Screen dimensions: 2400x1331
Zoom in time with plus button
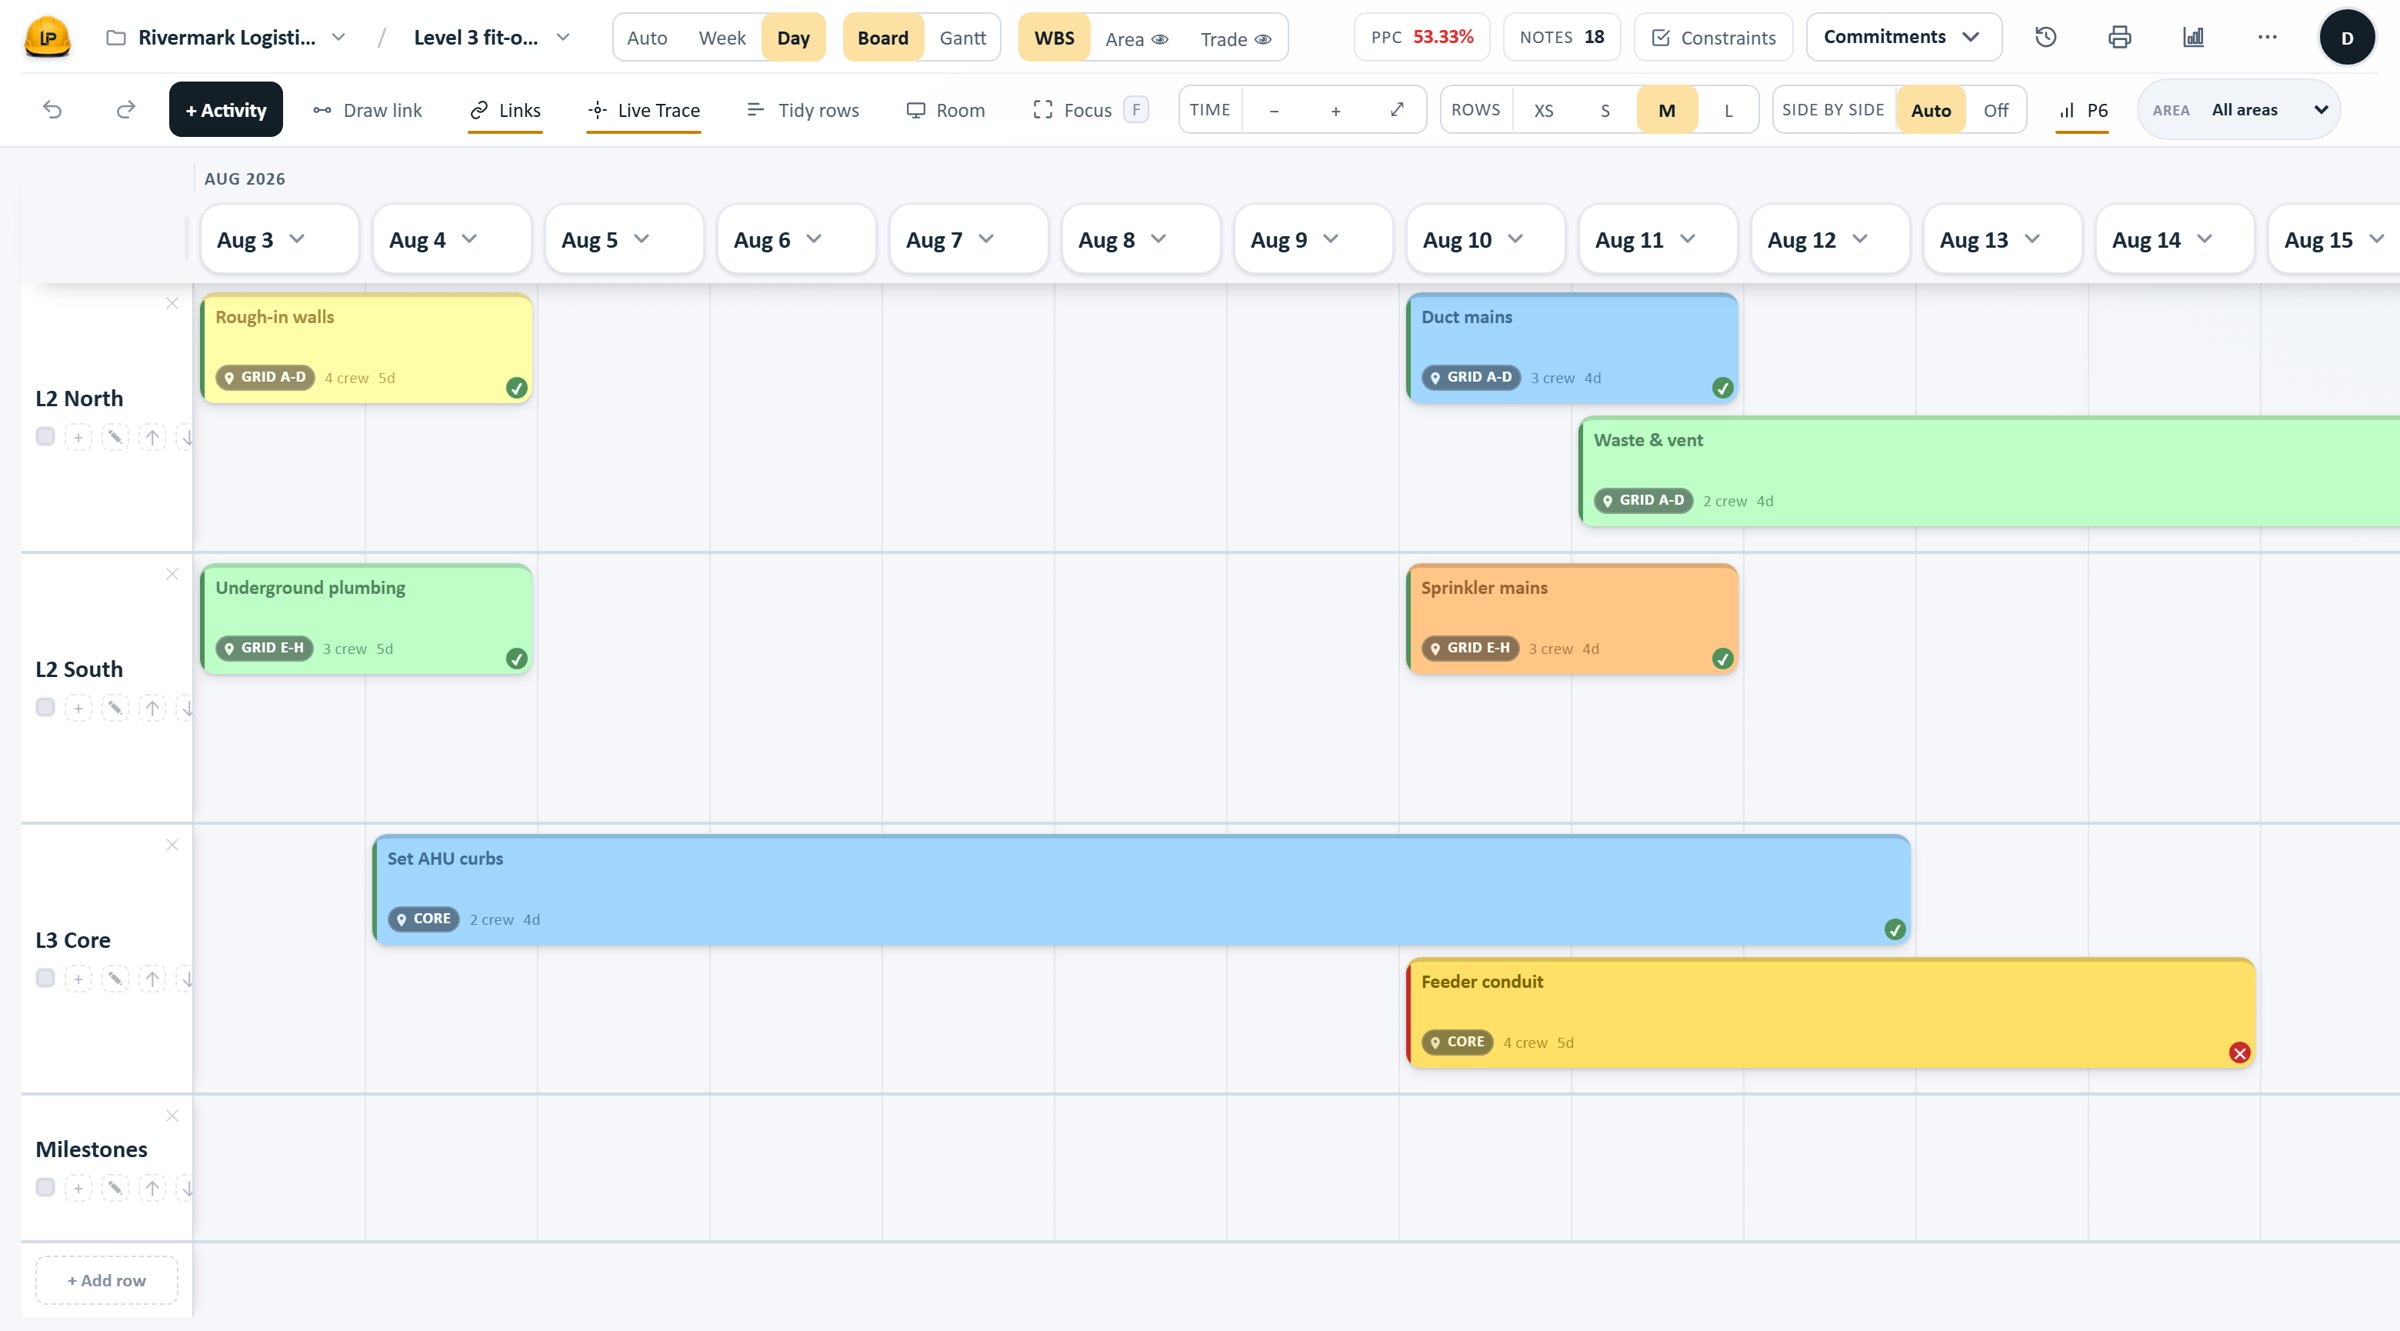[1335, 110]
